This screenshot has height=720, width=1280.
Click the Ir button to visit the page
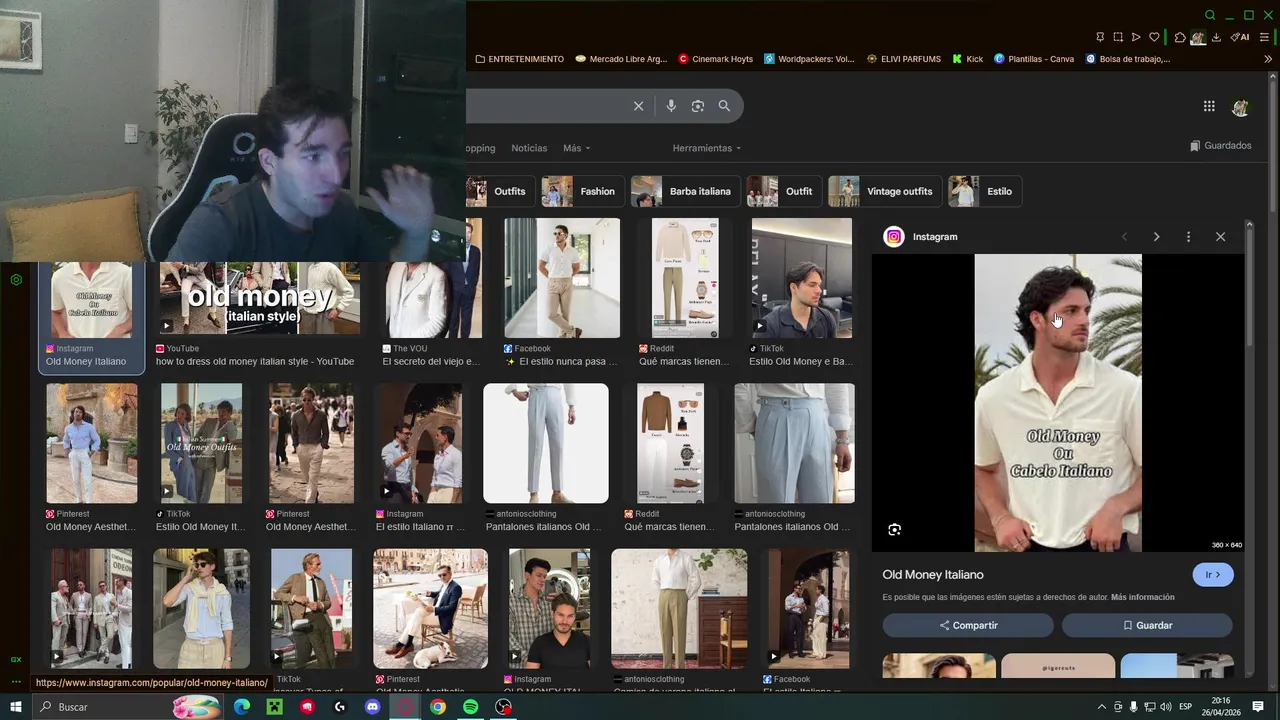coord(1213,575)
